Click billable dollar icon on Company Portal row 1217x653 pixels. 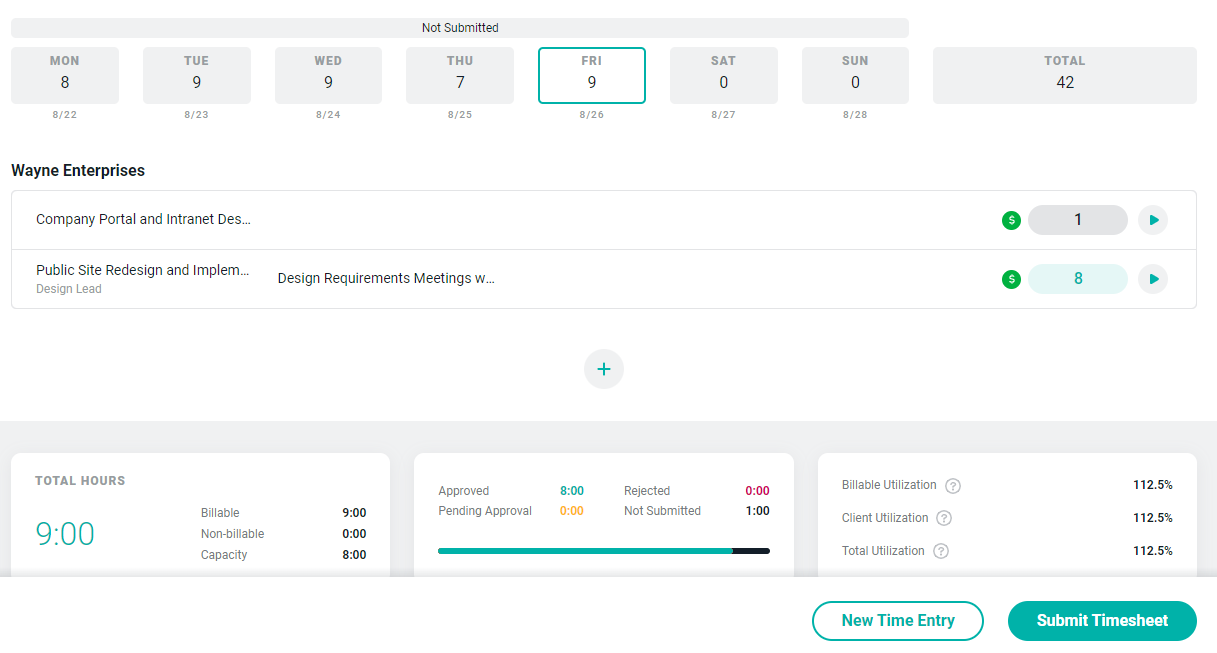pyautogui.click(x=1011, y=220)
